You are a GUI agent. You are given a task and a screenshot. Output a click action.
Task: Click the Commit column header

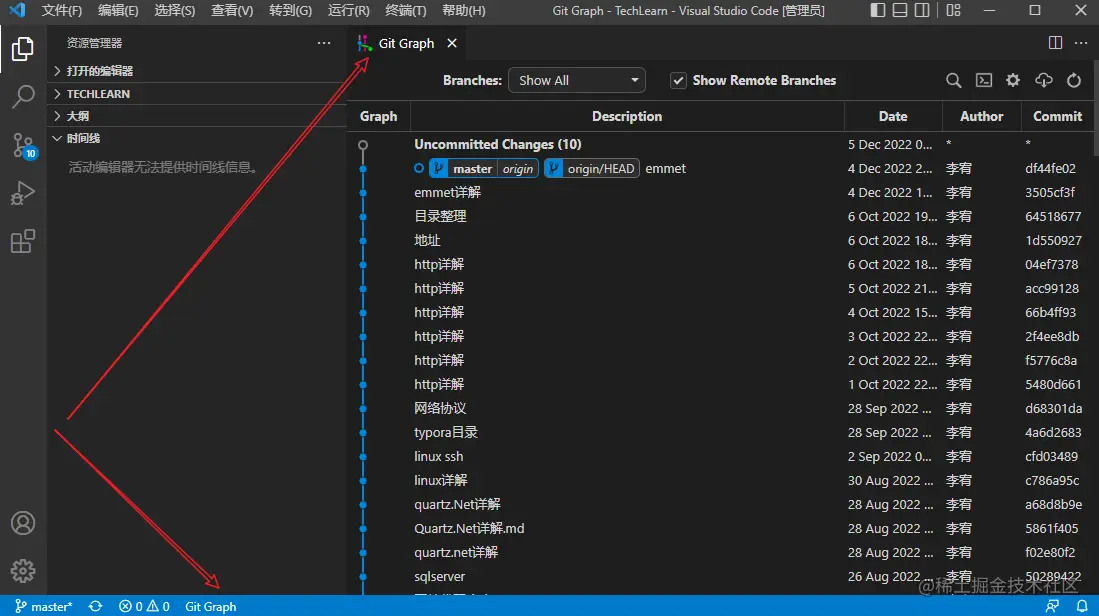coord(1057,116)
